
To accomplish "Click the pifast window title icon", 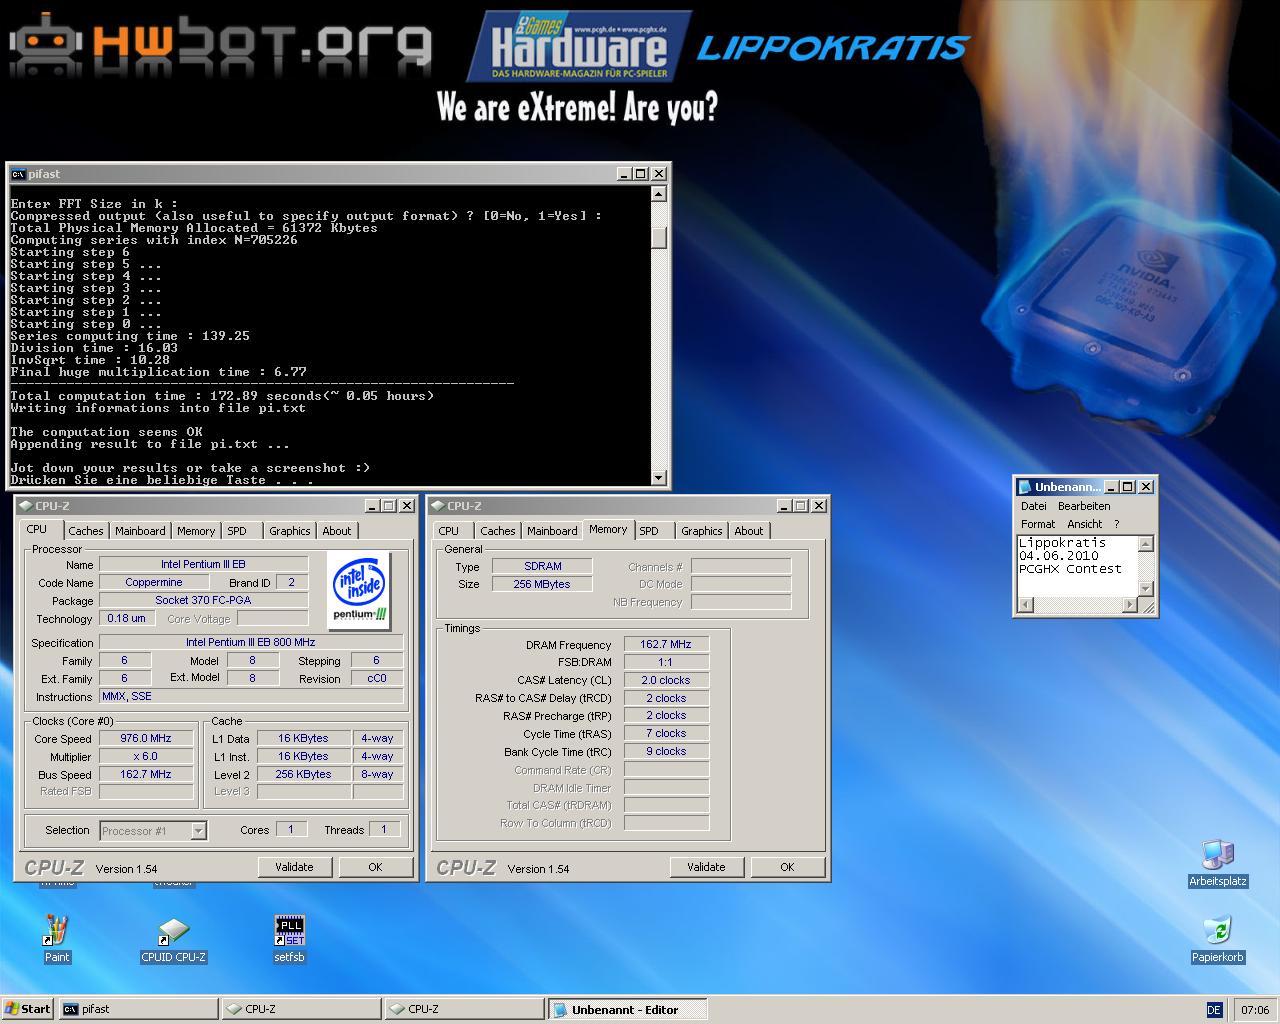I will click(18, 174).
